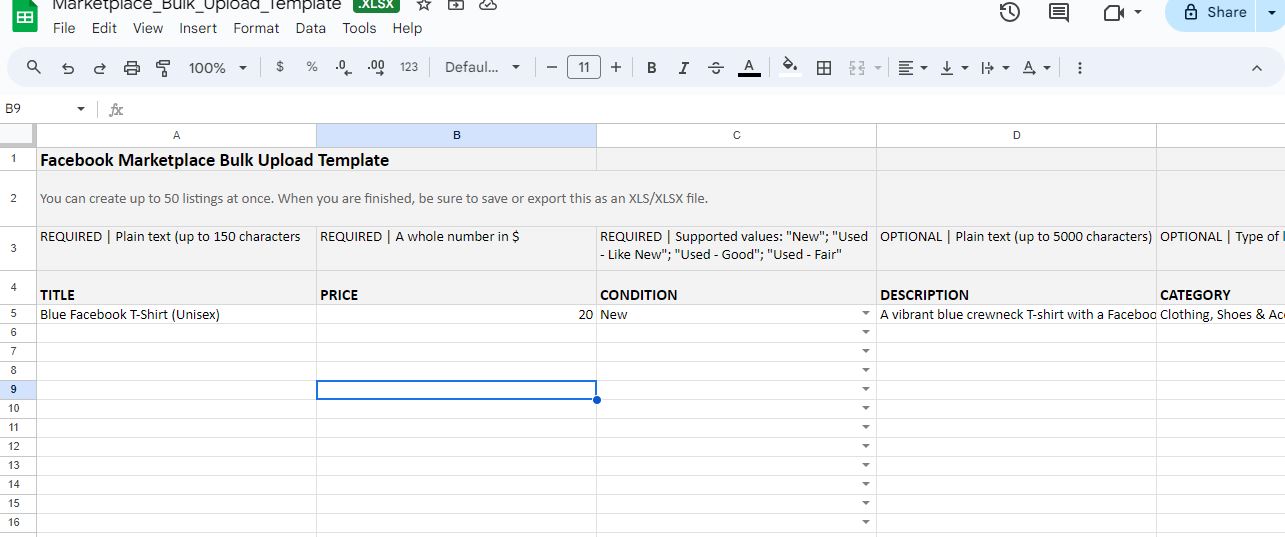
Task: Decrease font size minus button
Action: [551, 67]
